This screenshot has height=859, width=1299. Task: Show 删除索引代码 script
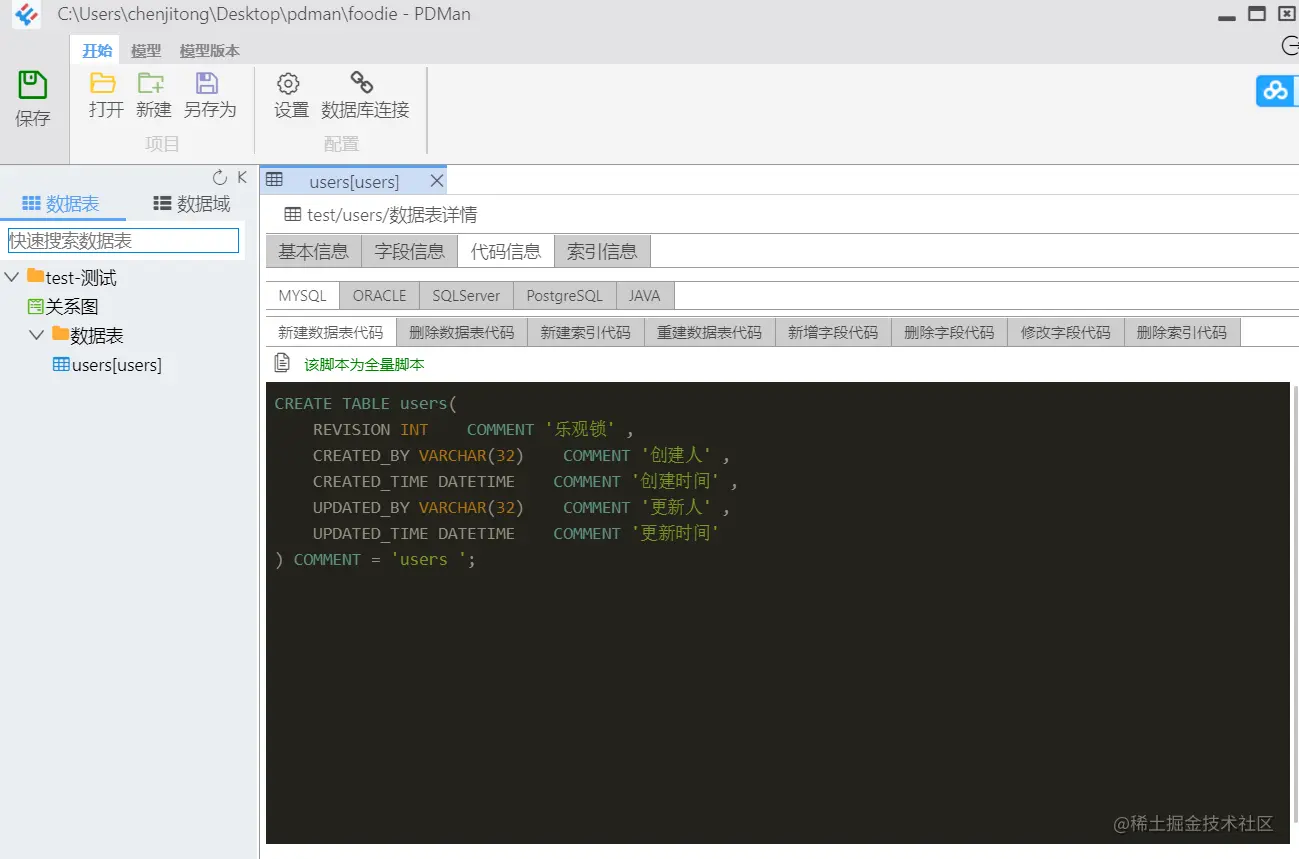[1182, 332]
